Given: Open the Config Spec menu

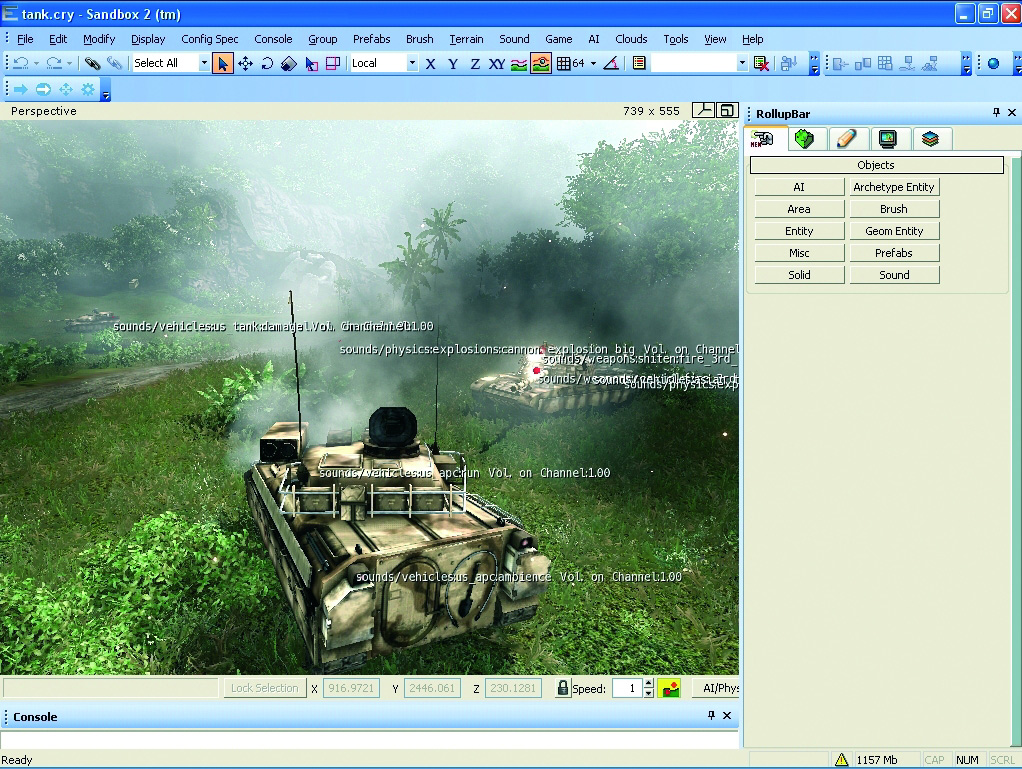Looking at the screenshot, I should [209, 39].
